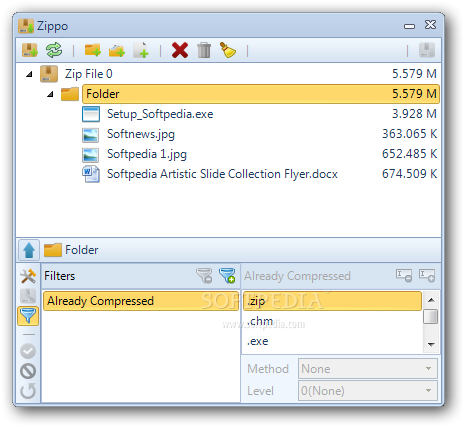Click the extension list scroll up arrow
Screen dimensions: 465x427
[x=431, y=300]
